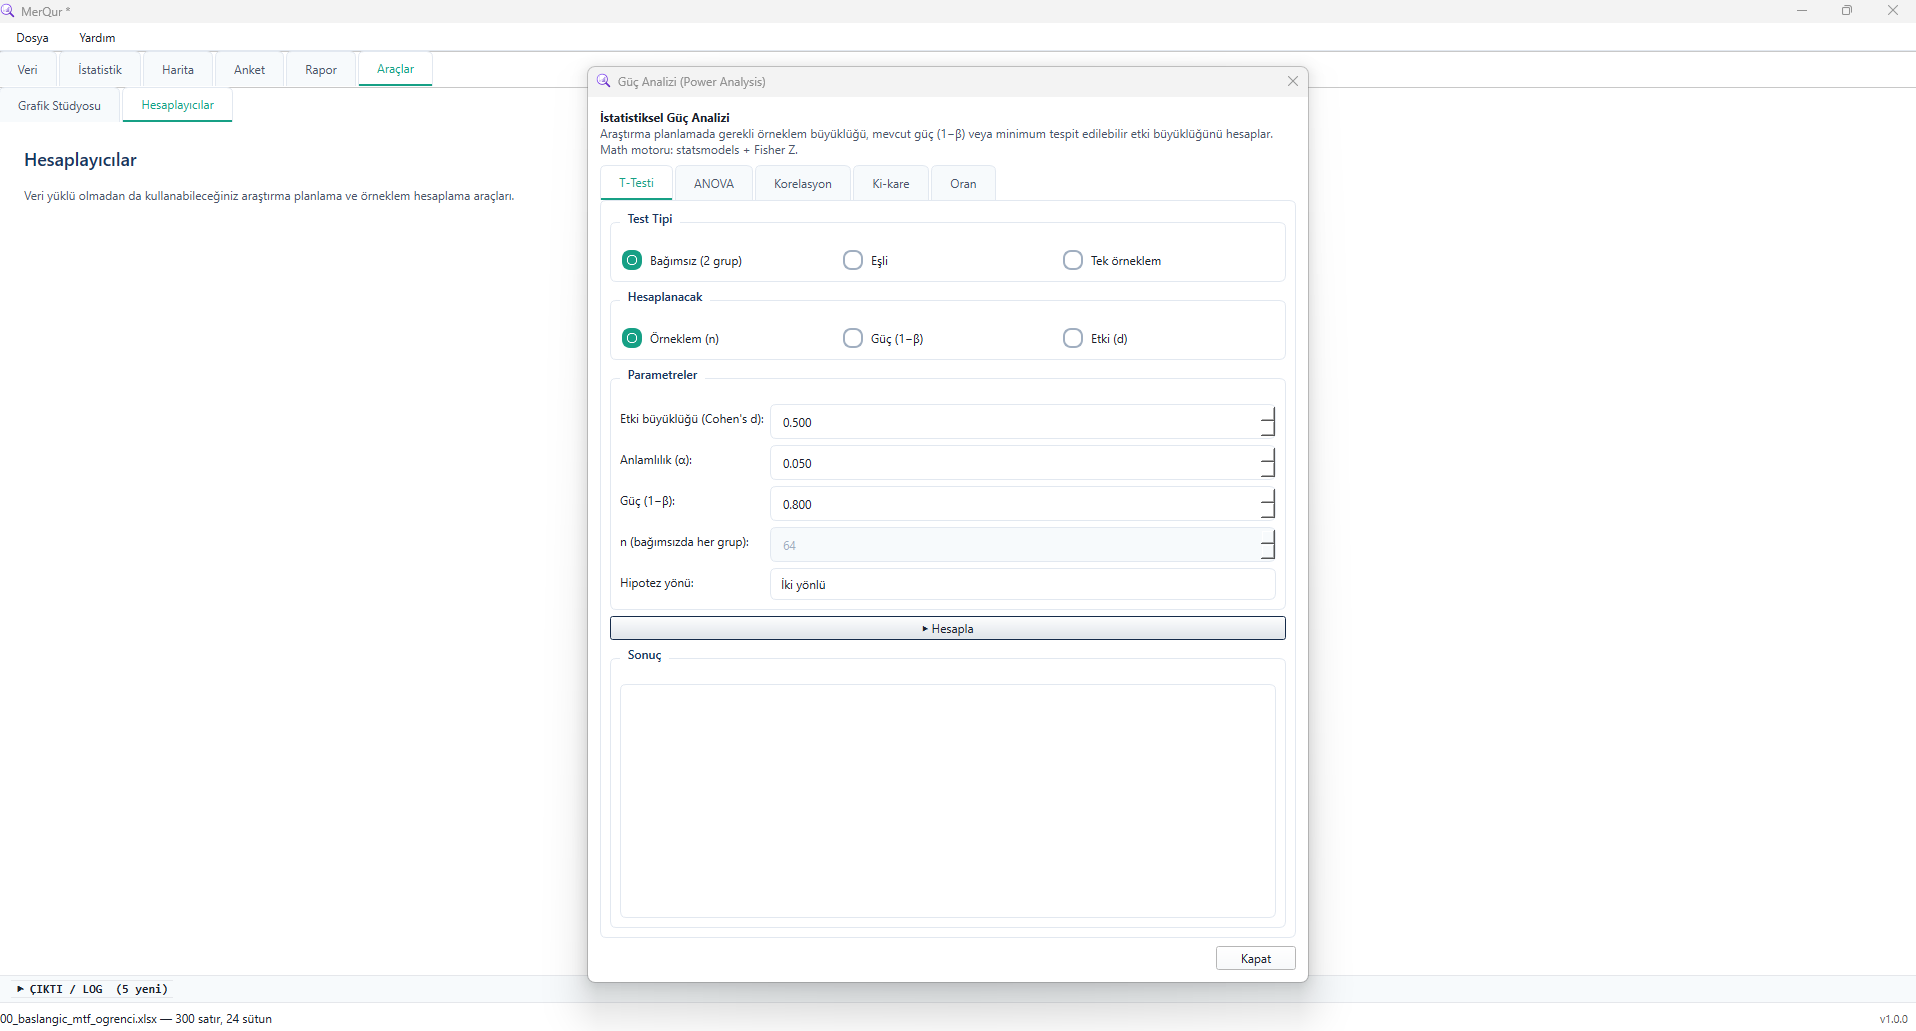Open the Oran tab

(x=963, y=183)
